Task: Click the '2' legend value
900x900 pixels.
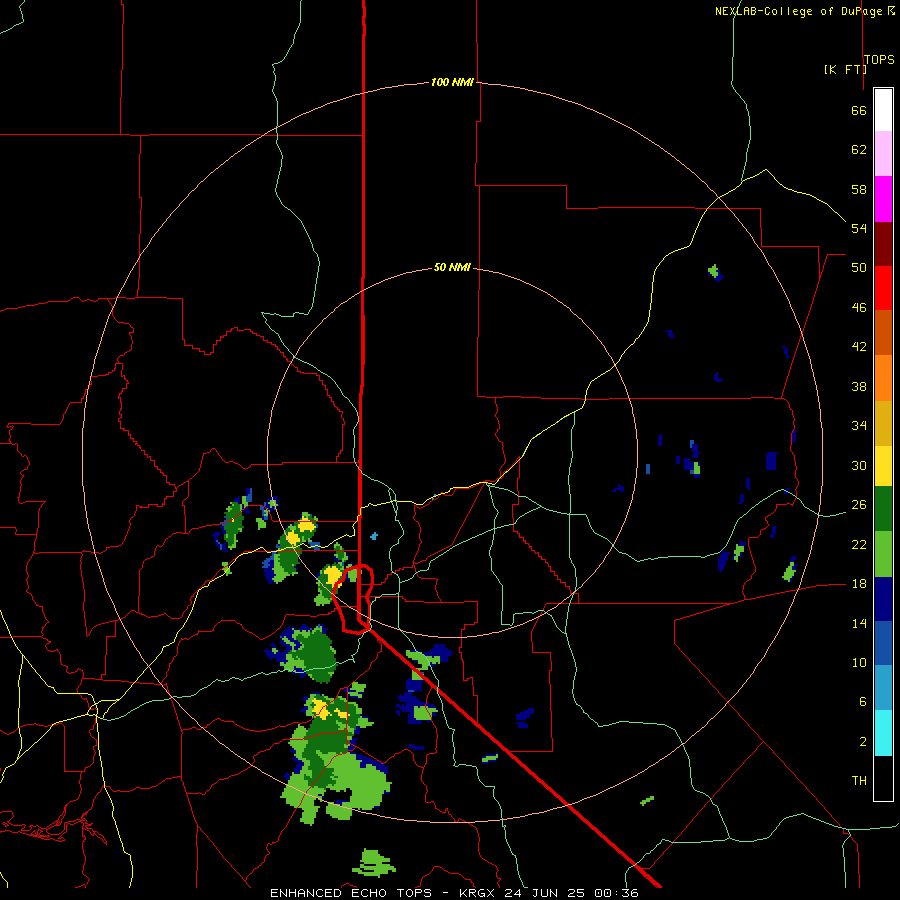Action: tap(862, 741)
